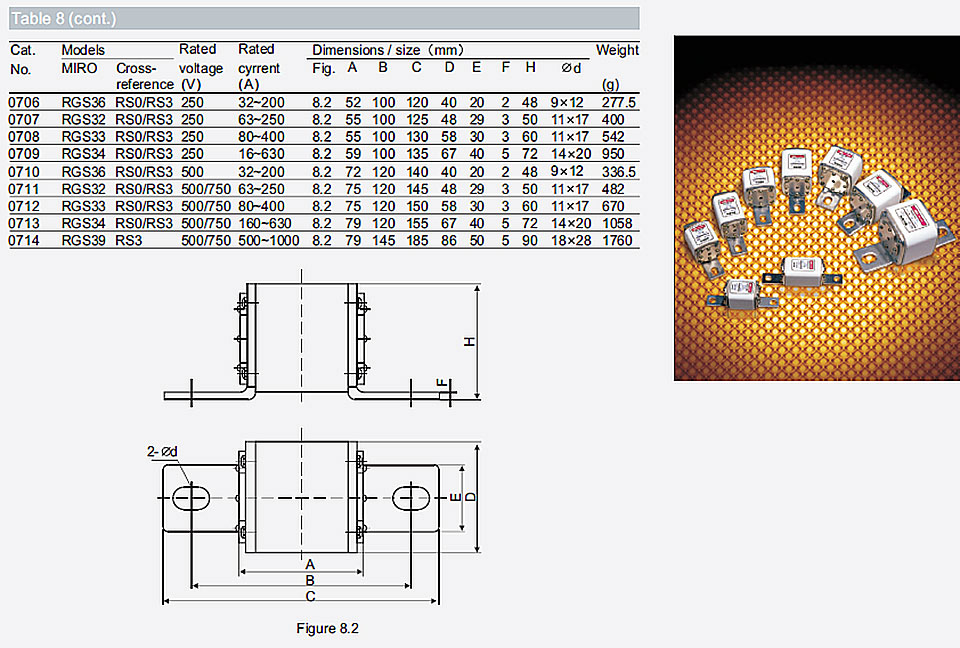Select catalog number 0707 cell
The height and width of the screenshot is (648, 960).
coord(24,119)
